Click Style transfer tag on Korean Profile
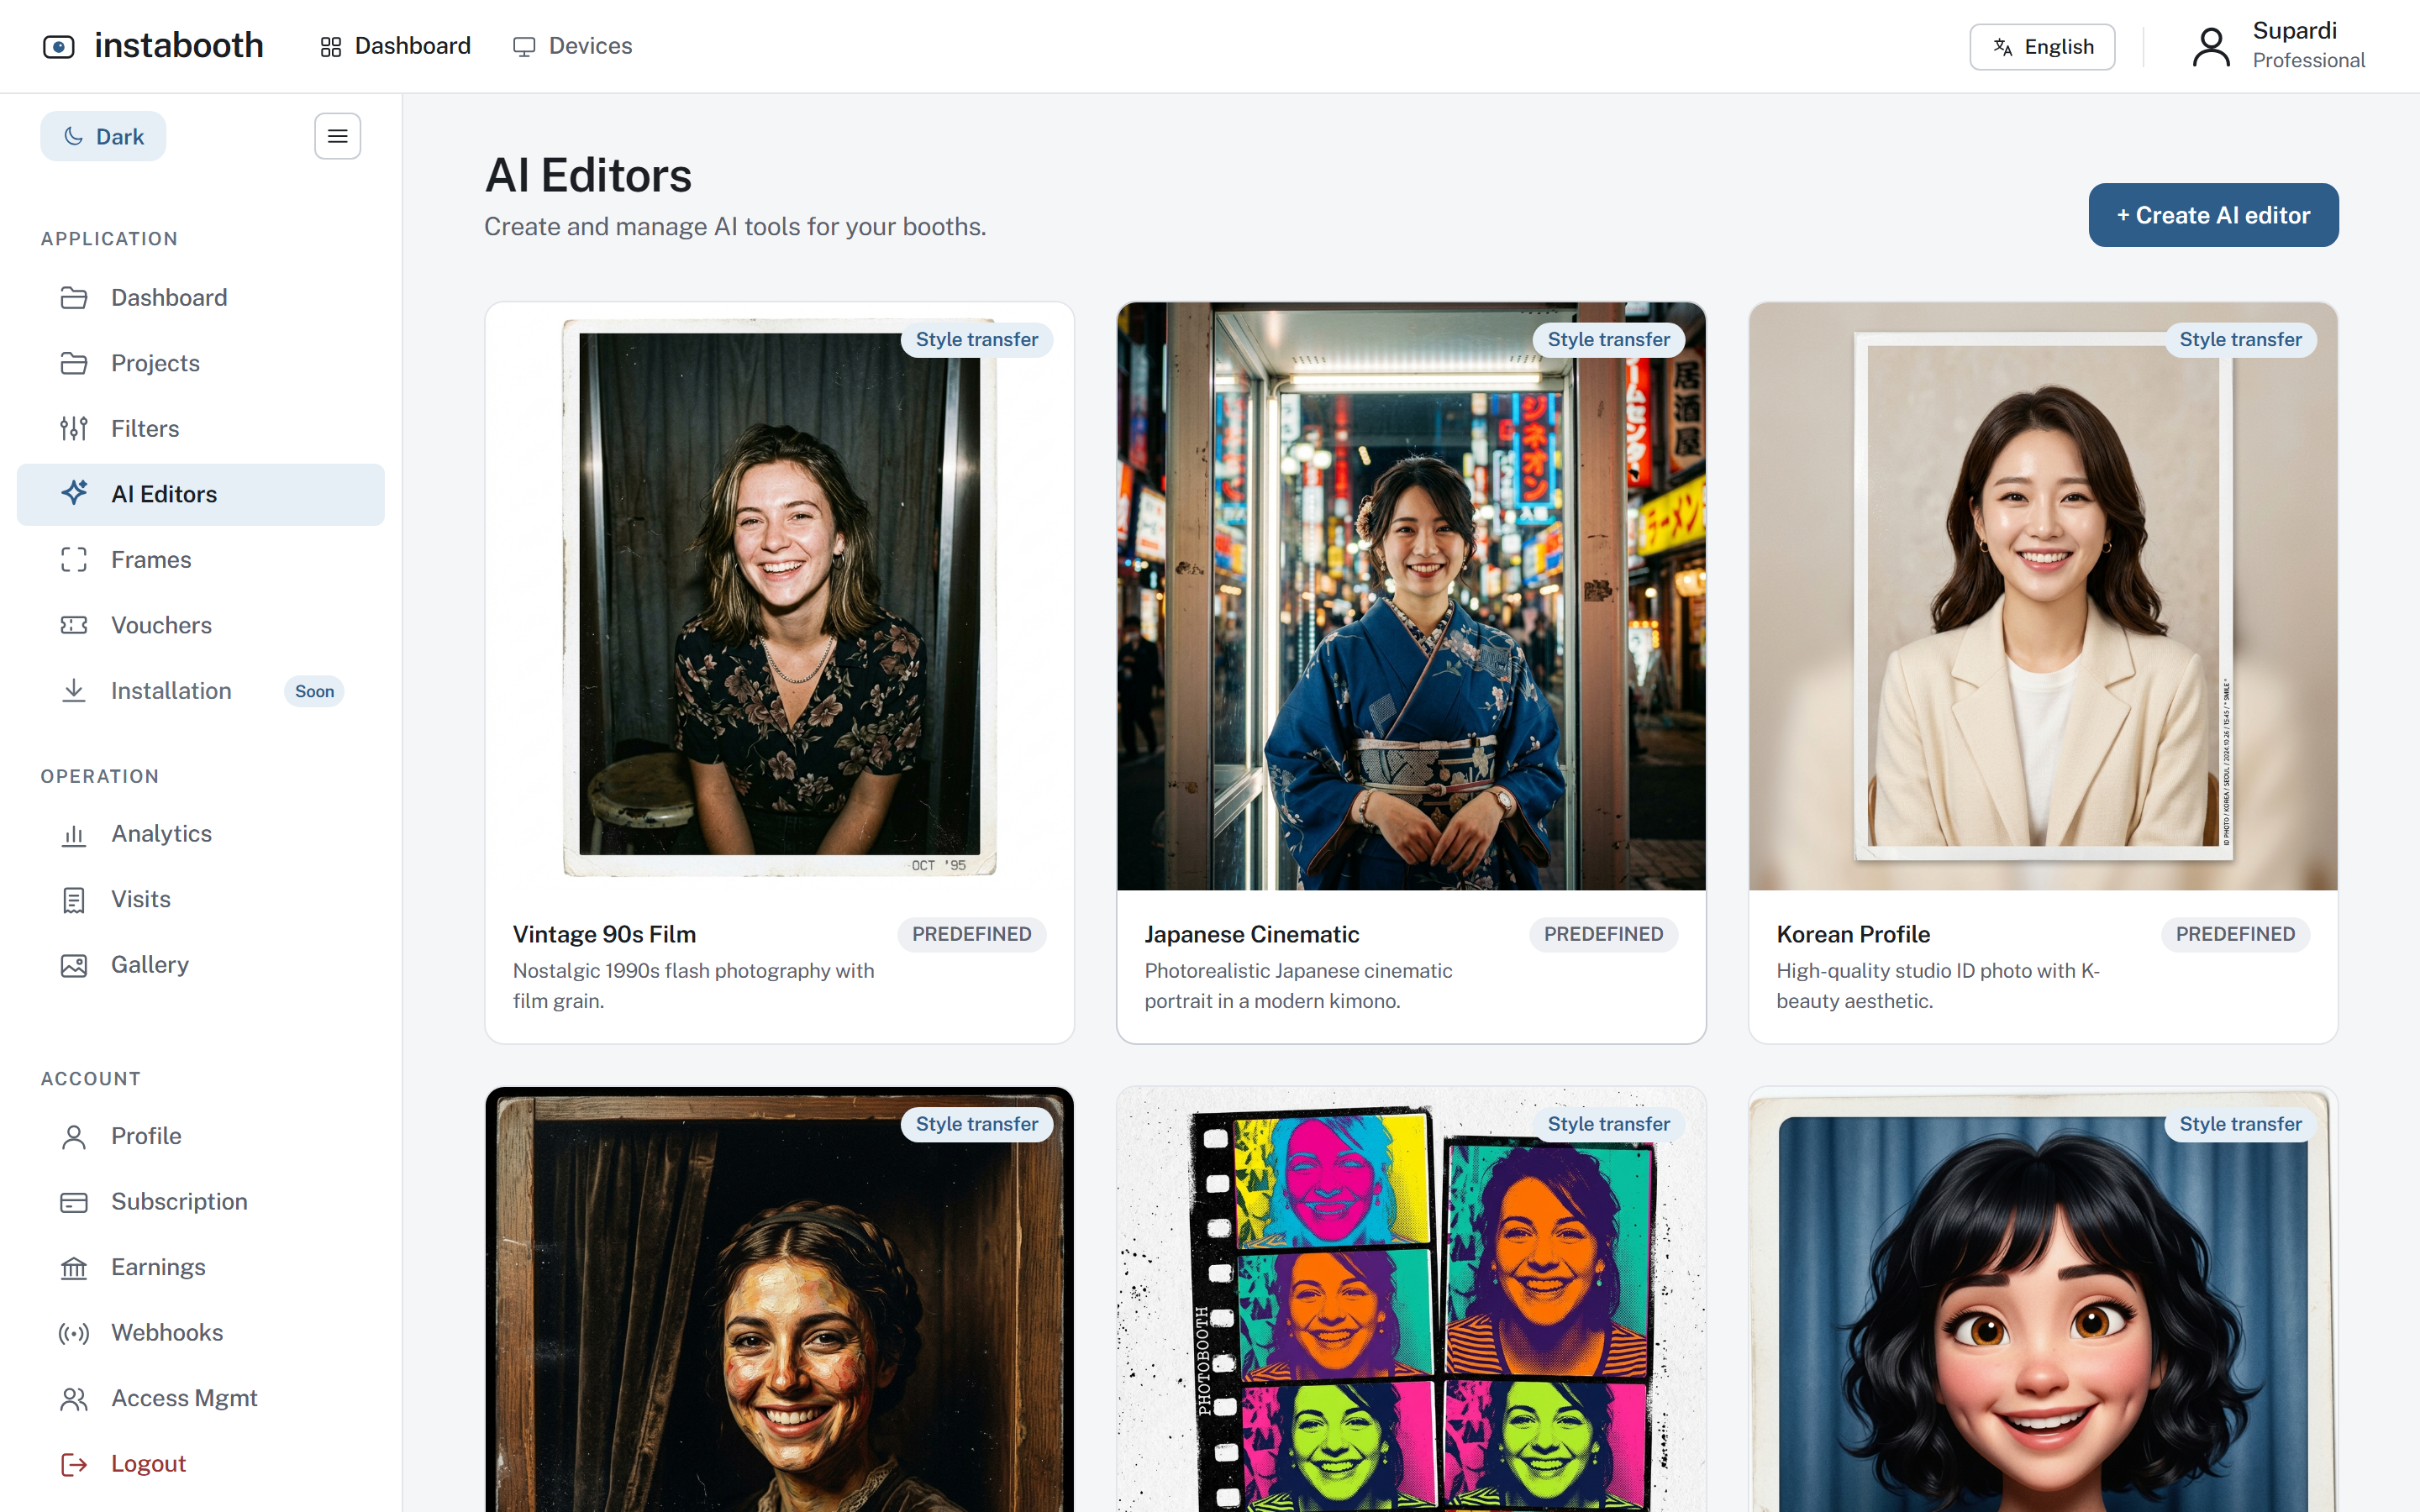The image size is (2420, 1512). tap(2240, 339)
